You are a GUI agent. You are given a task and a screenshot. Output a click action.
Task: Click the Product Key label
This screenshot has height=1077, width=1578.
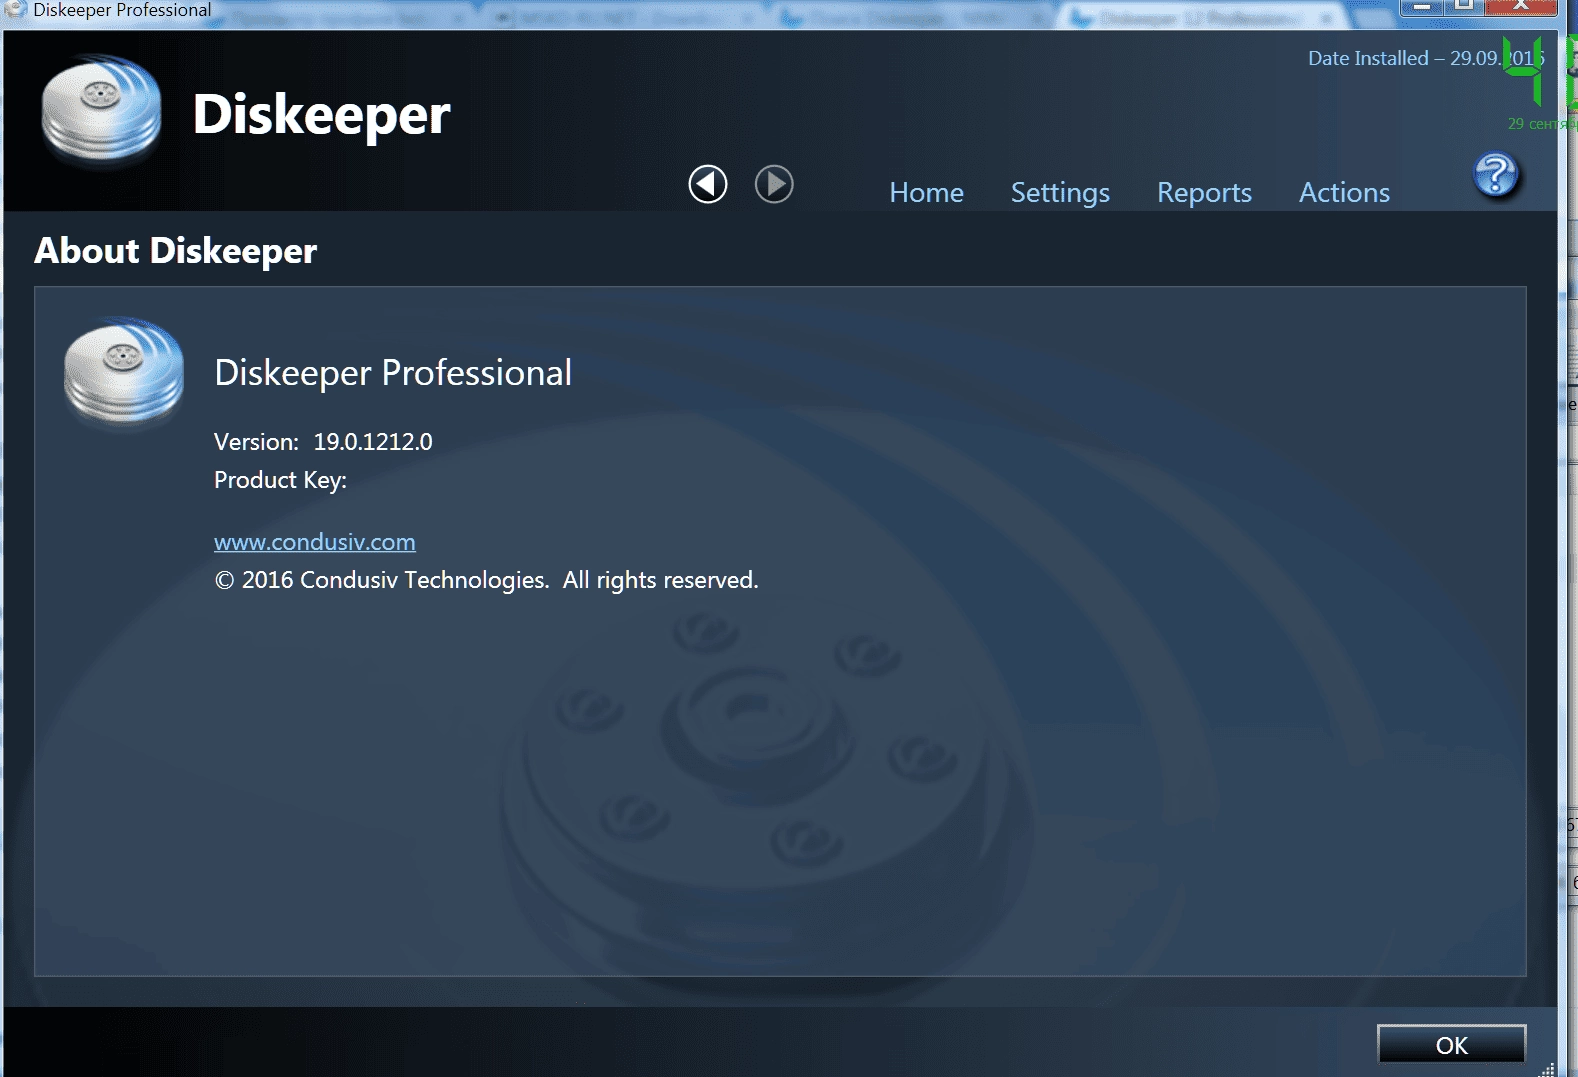coord(280,480)
